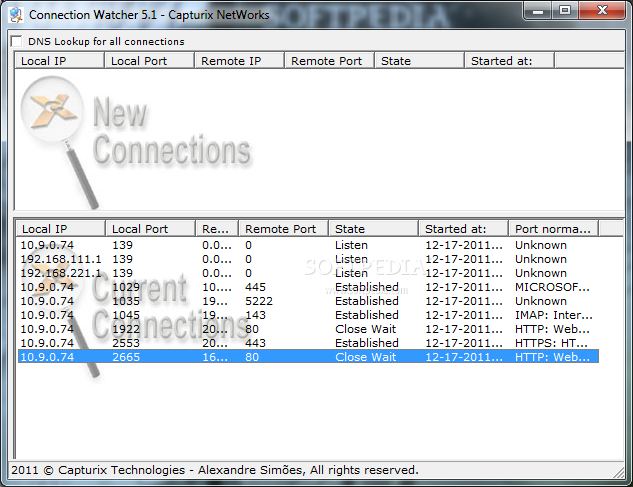Select row with local port 2553
The image size is (633, 487).
308,343
